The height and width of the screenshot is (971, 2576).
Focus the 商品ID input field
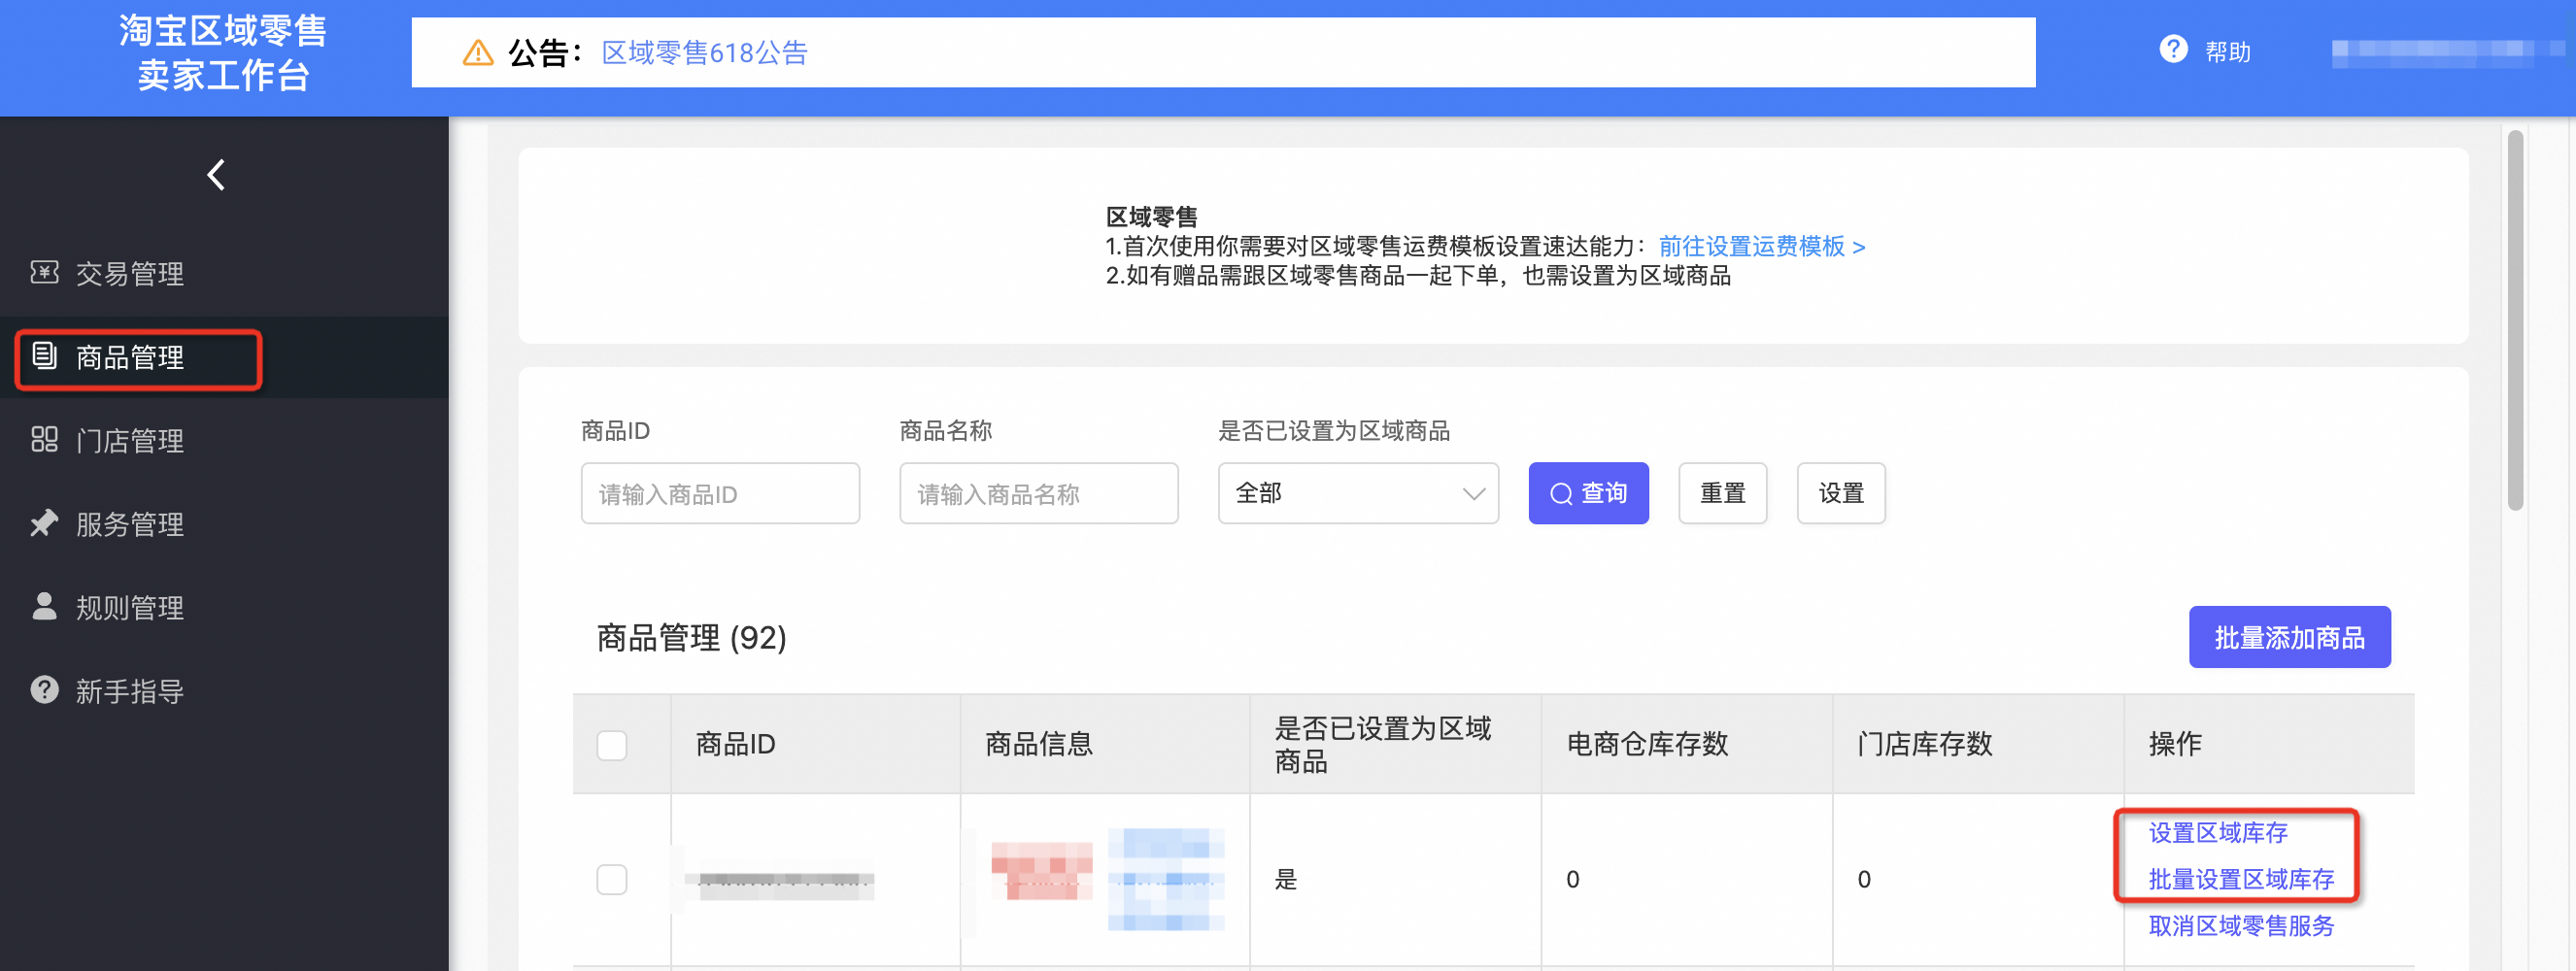pos(720,493)
